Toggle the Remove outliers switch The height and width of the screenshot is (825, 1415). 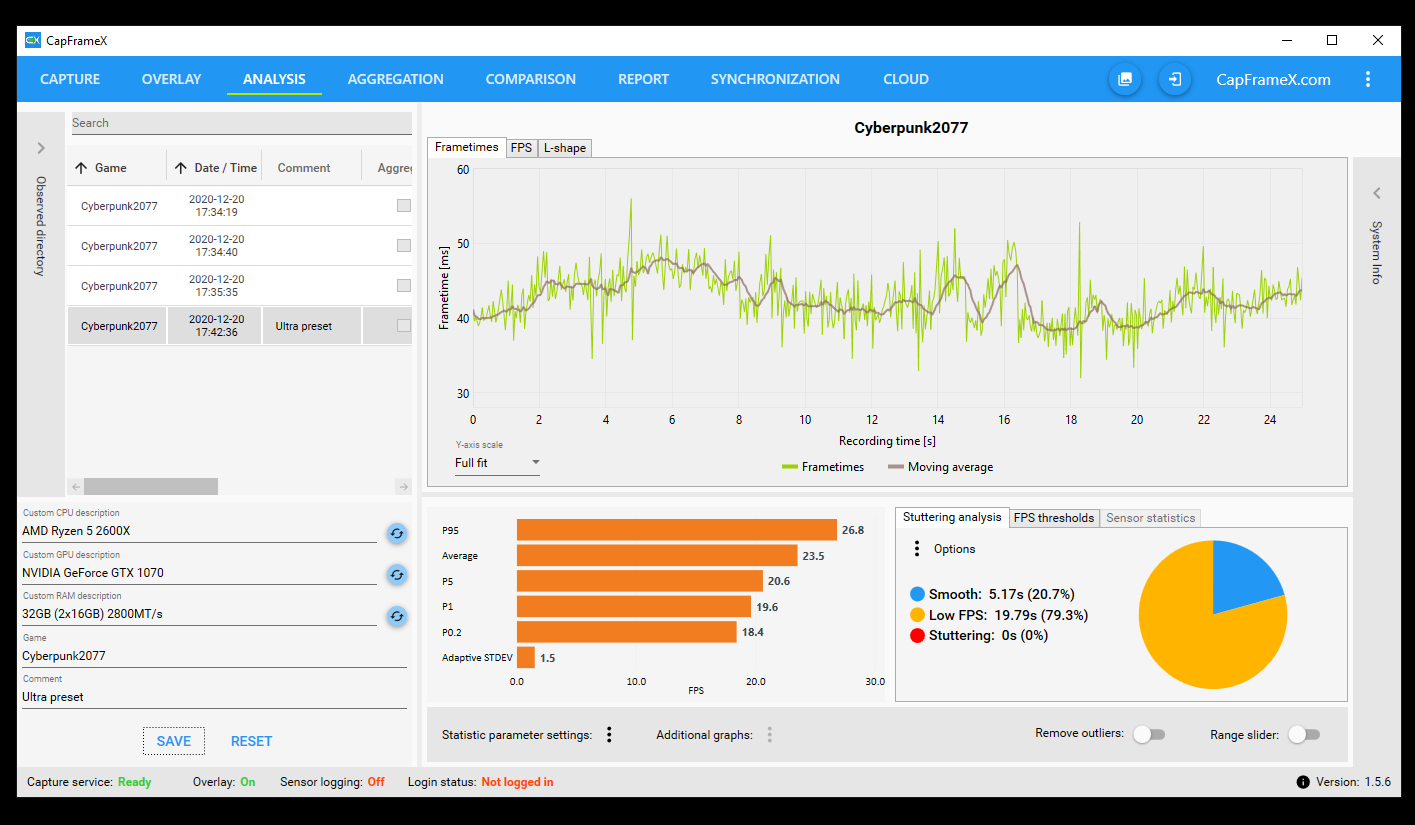coord(1149,735)
